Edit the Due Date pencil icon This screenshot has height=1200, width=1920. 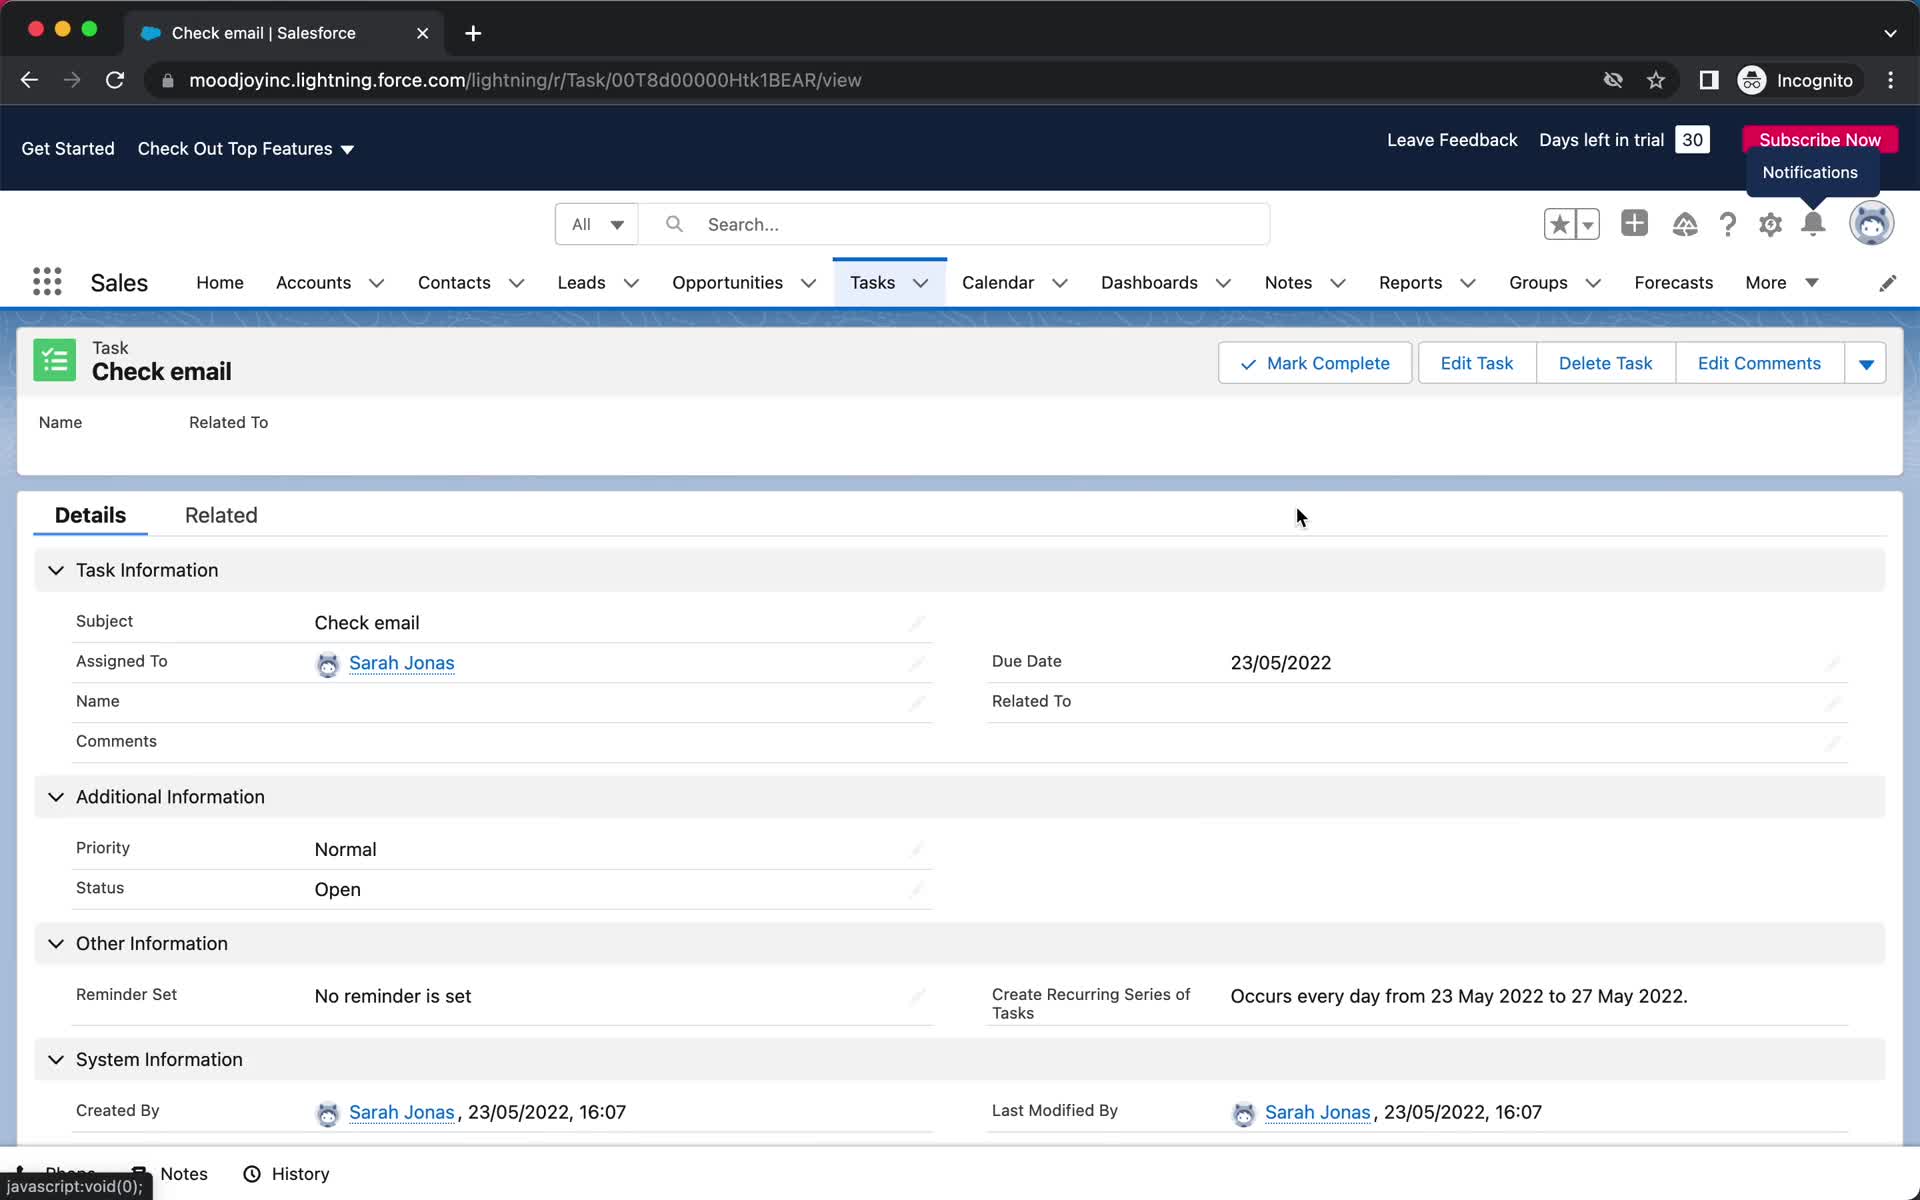tap(1832, 663)
